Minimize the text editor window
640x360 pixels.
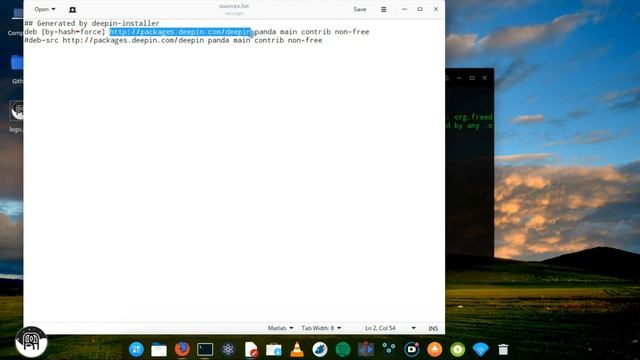tap(404, 9)
